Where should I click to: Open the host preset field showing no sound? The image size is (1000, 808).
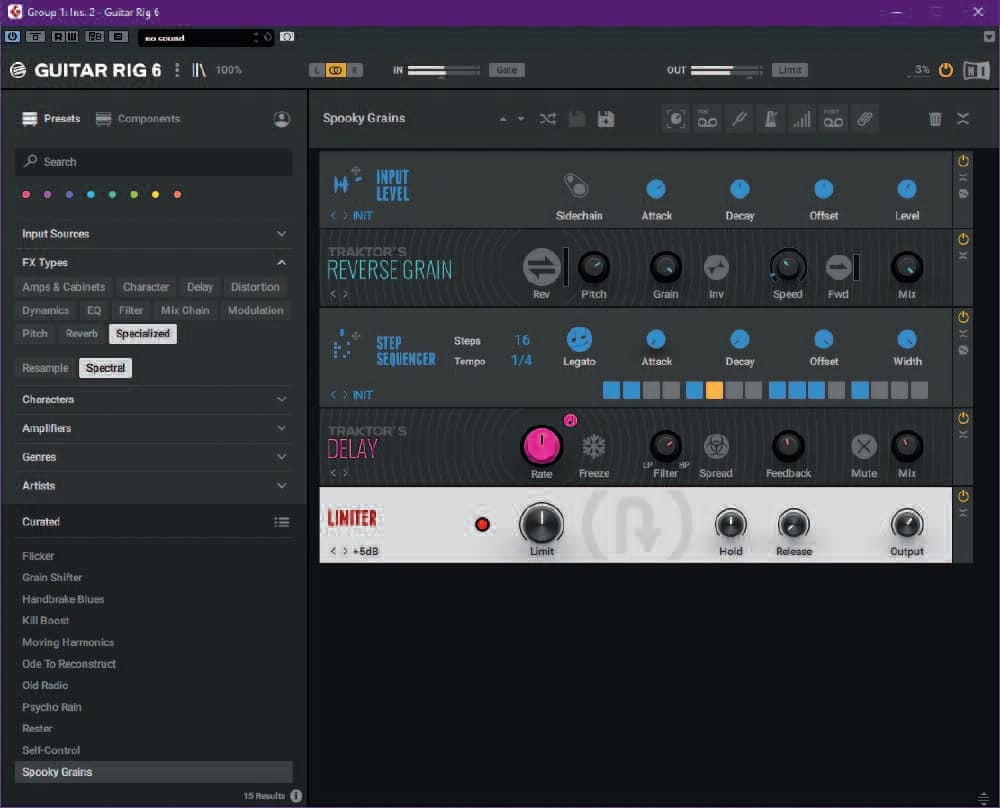(x=206, y=38)
